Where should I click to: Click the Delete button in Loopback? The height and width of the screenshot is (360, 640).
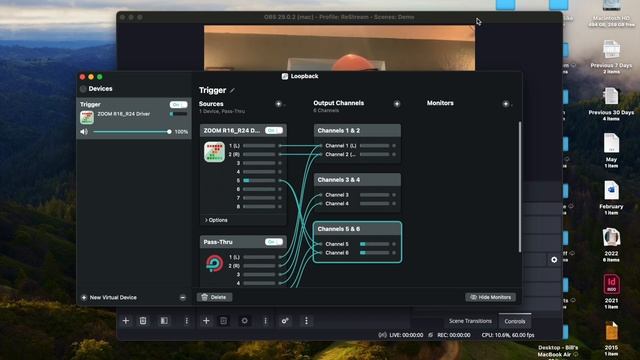(x=214, y=297)
